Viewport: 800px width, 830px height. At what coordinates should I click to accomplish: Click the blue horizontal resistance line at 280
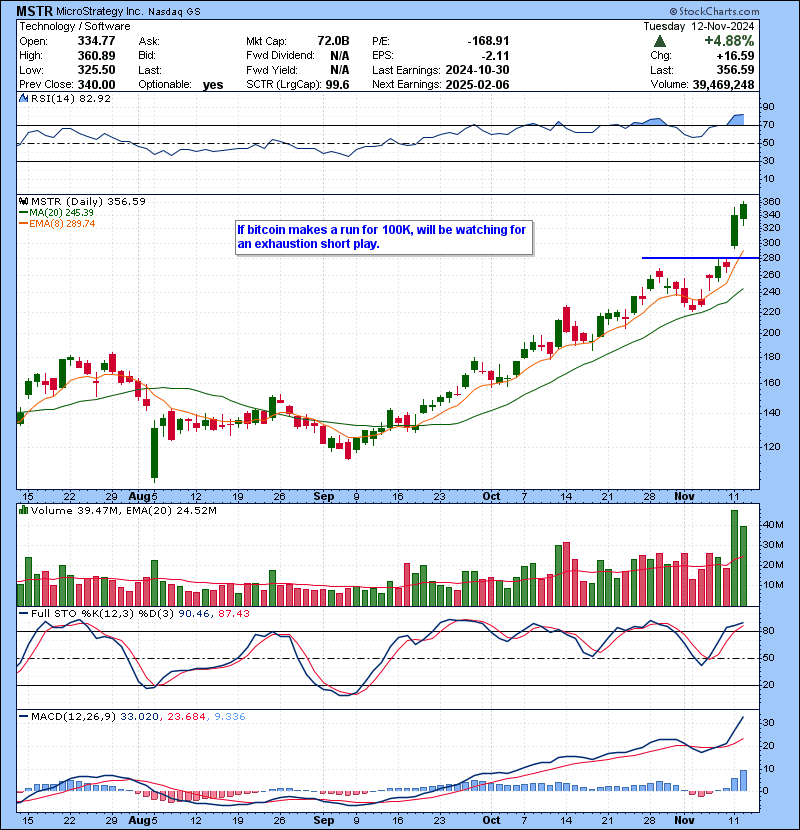[700, 258]
